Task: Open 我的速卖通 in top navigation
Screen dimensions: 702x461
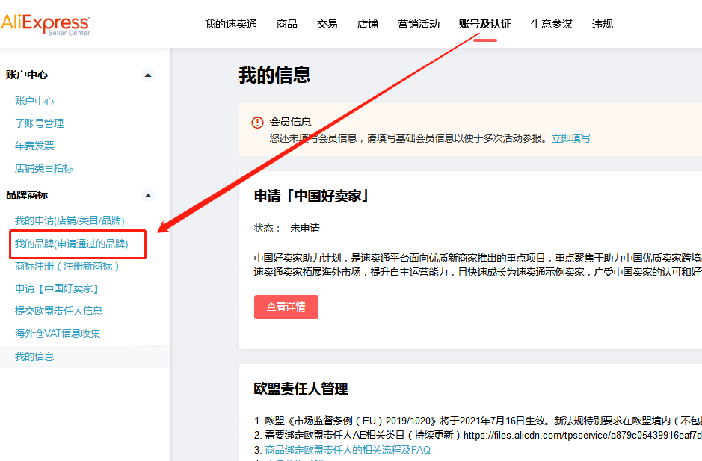Action: coord(230,23)
